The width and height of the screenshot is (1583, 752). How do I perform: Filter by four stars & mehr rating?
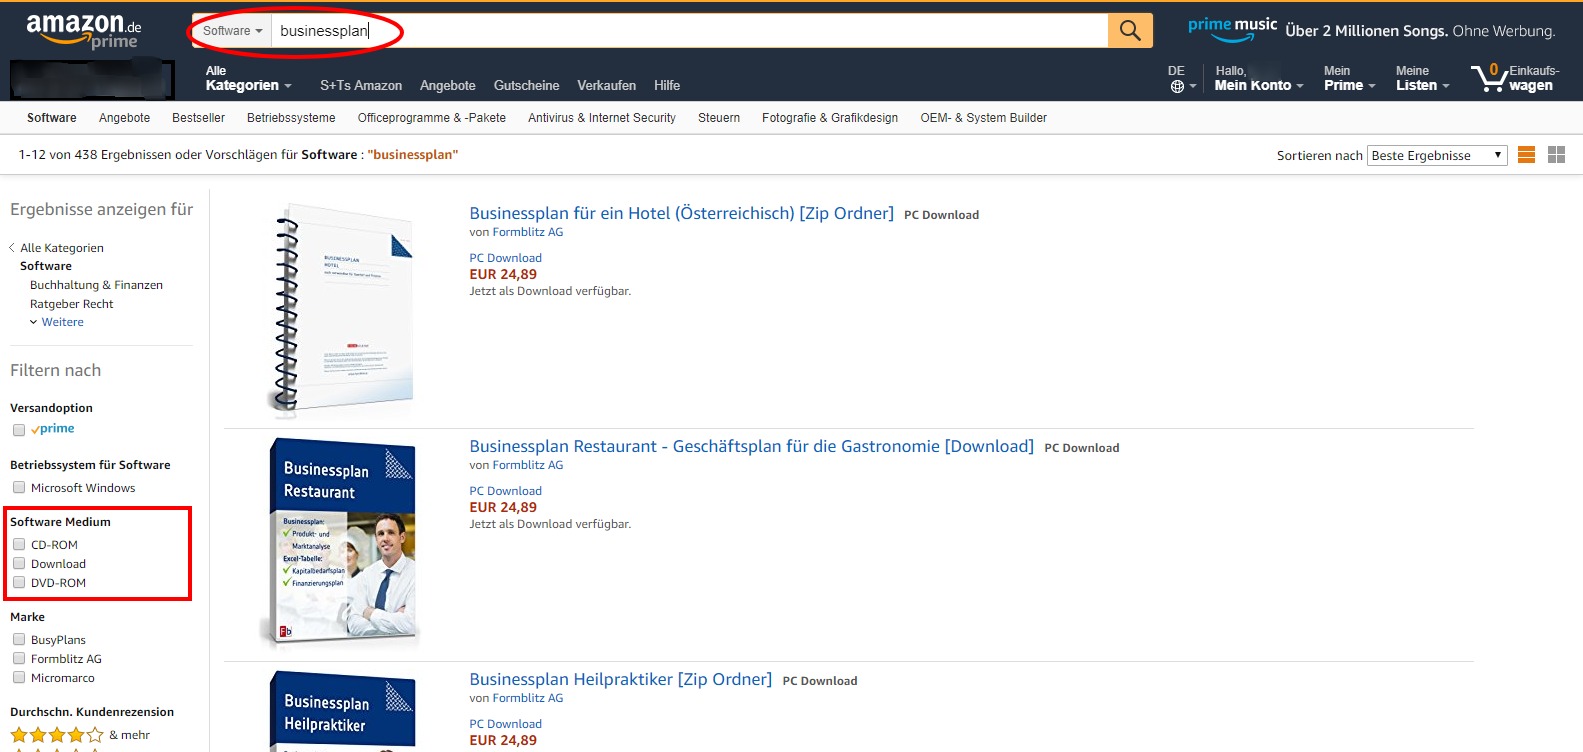pos(57,735)
